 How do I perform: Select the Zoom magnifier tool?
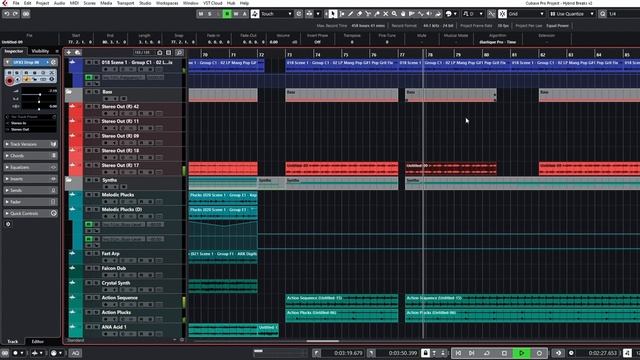pyautogui.click(x=394, y=14)
